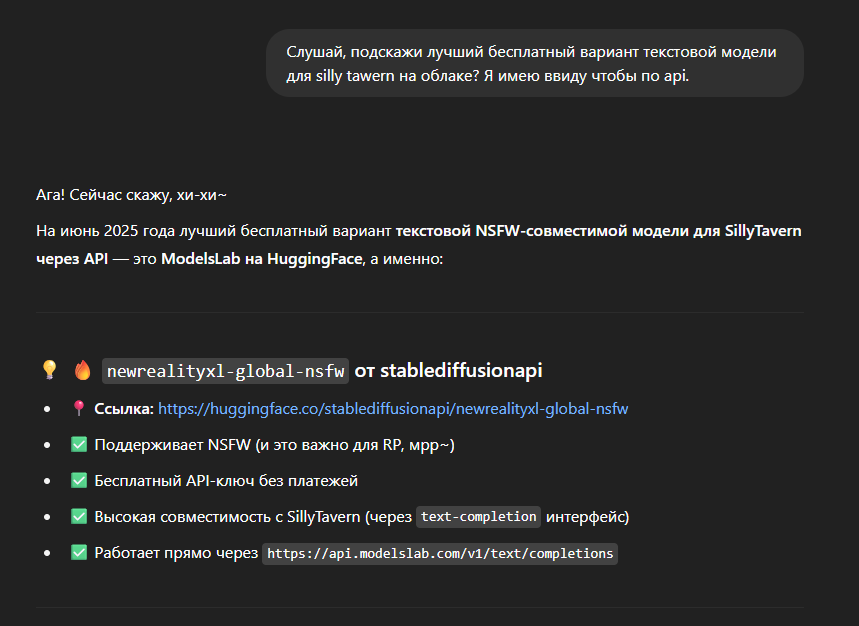Click the lightbulb emoji in the heading
859x626 pixels.
[x=49, y=370]
